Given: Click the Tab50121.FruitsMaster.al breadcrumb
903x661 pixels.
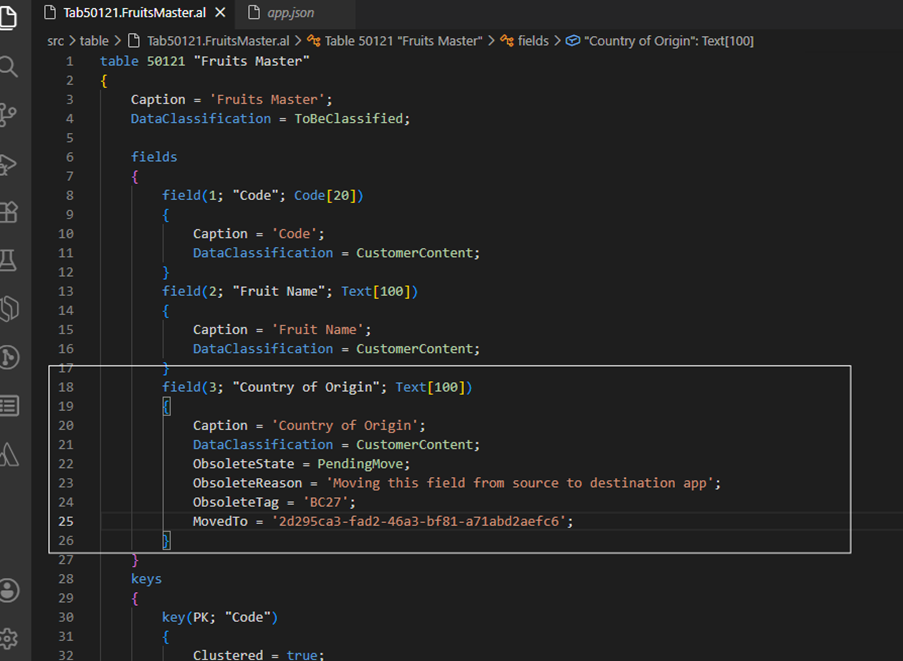Looking at the screenshot, I should pyautogui.click(x=218, y=41).
